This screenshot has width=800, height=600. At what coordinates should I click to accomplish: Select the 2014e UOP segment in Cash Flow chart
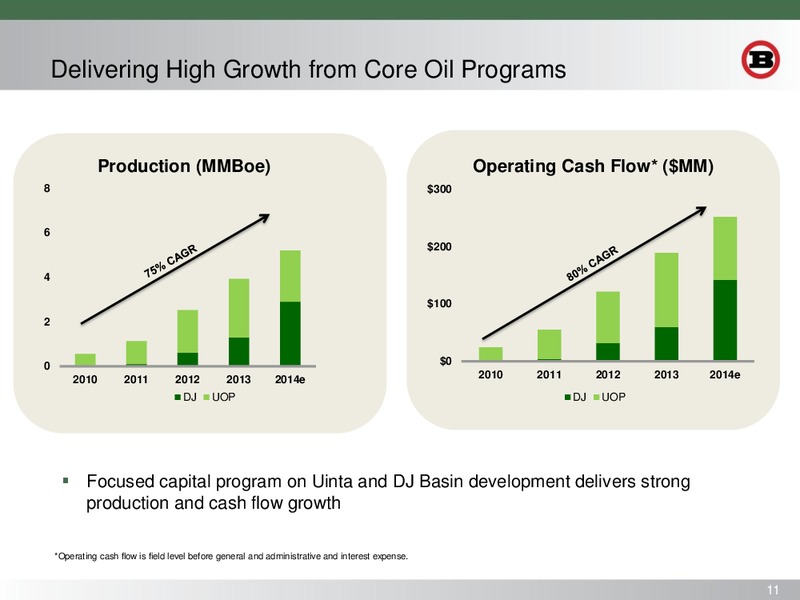coord(725,248)
